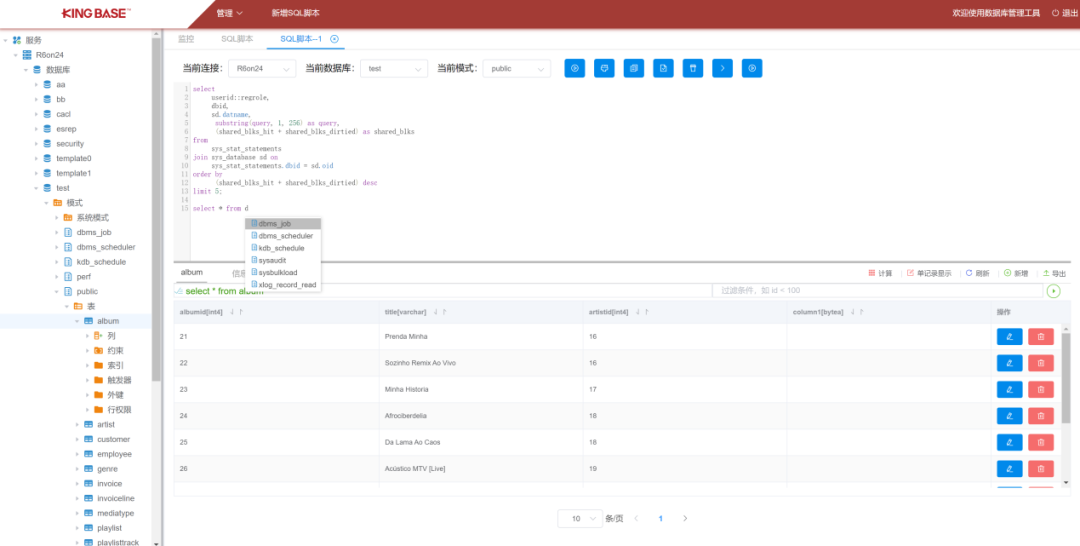
Task: Select the SQL脚本--1 tab
Action: 301,39
